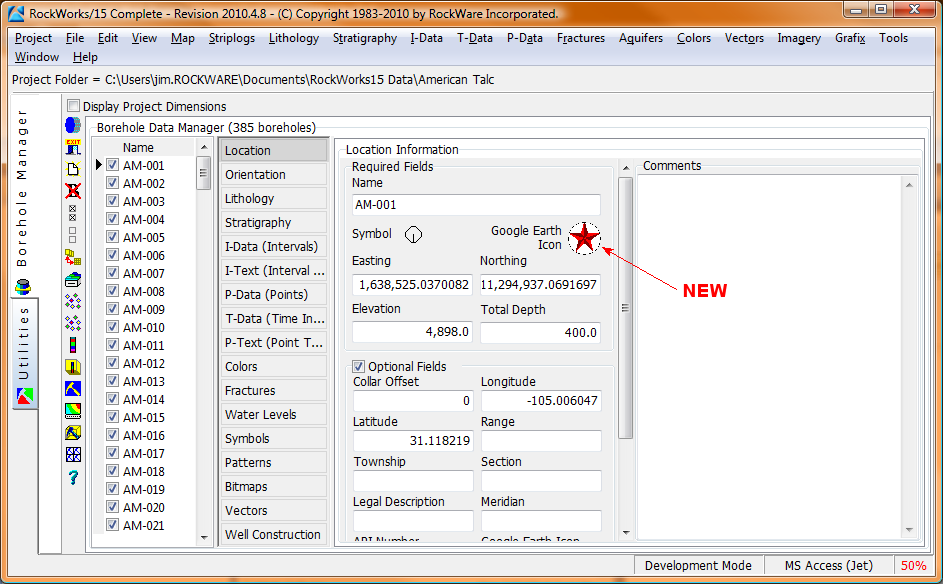Click the borehole symbol icon beside Symbol
943x584 pixels.
coord(414,234)
